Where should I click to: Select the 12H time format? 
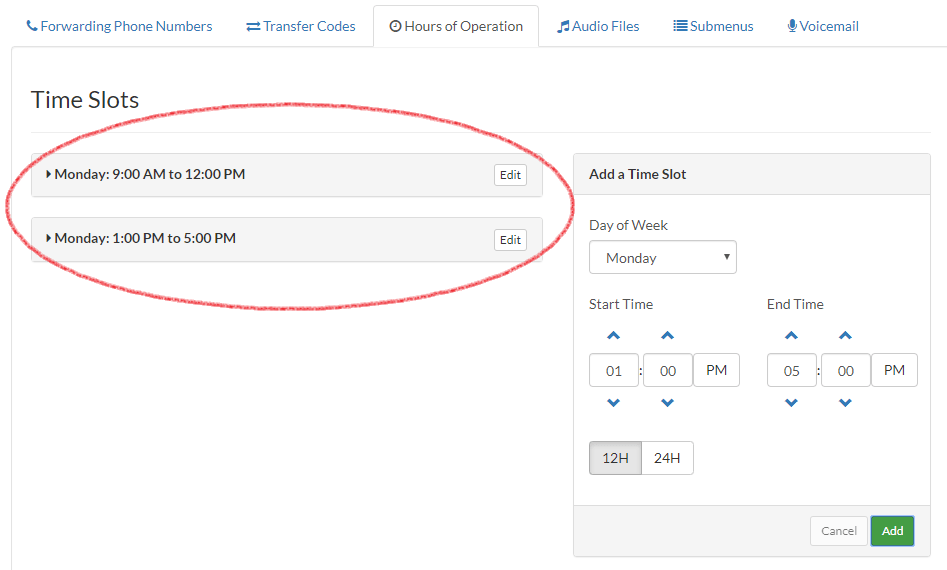[615, 458]
